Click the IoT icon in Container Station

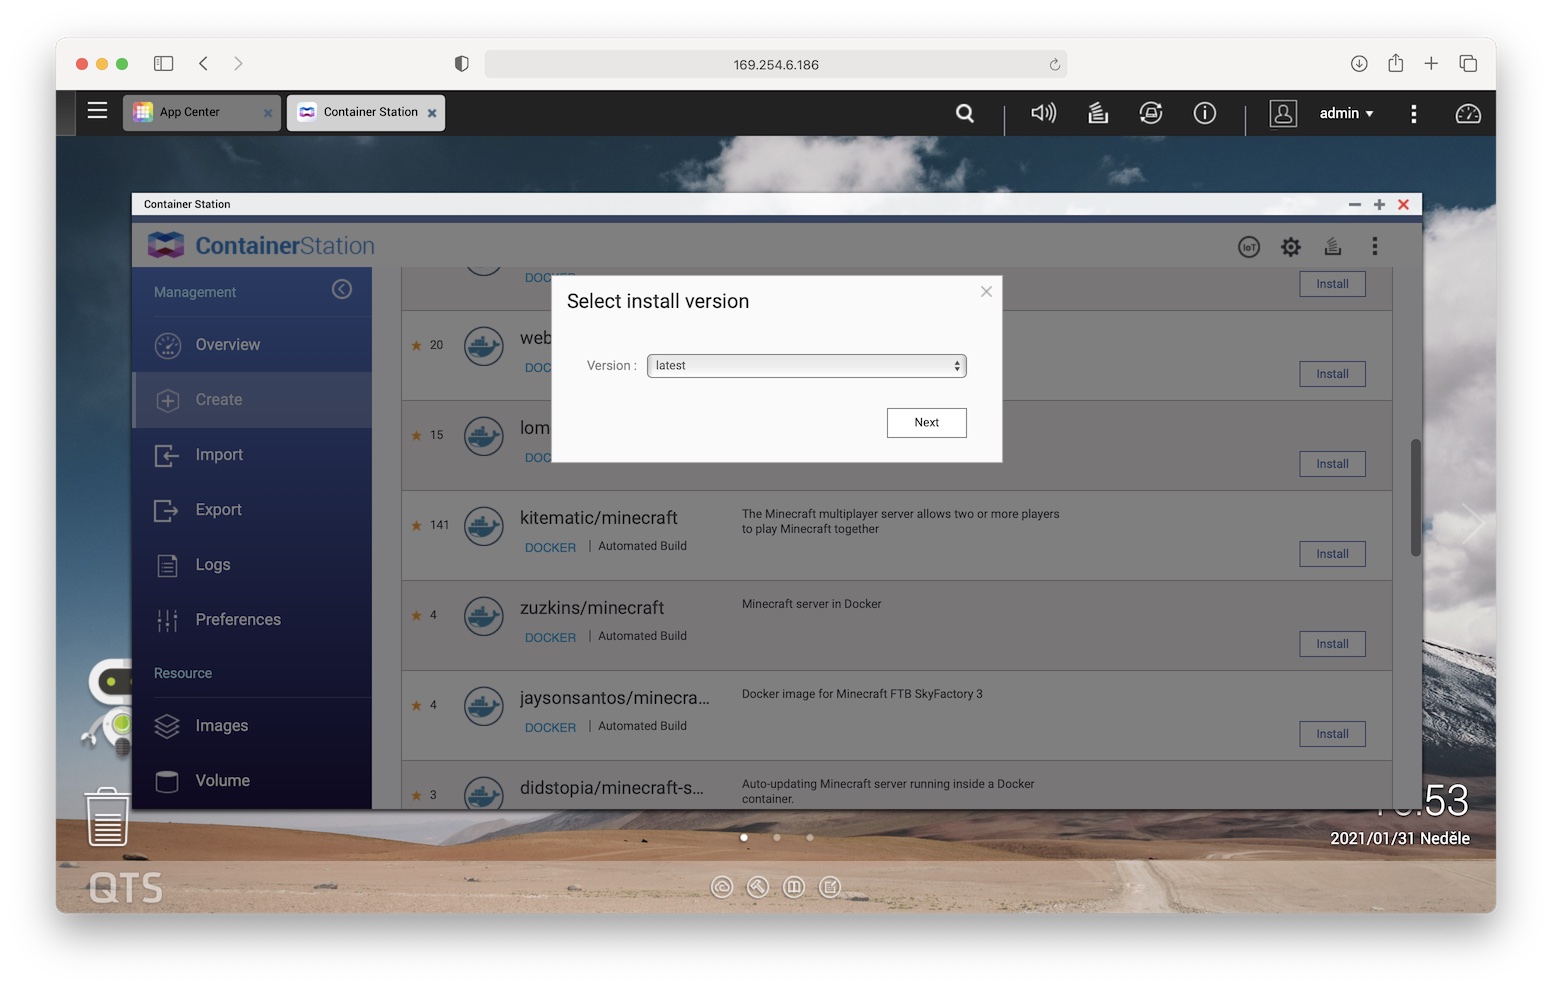tap(1248, 247)
